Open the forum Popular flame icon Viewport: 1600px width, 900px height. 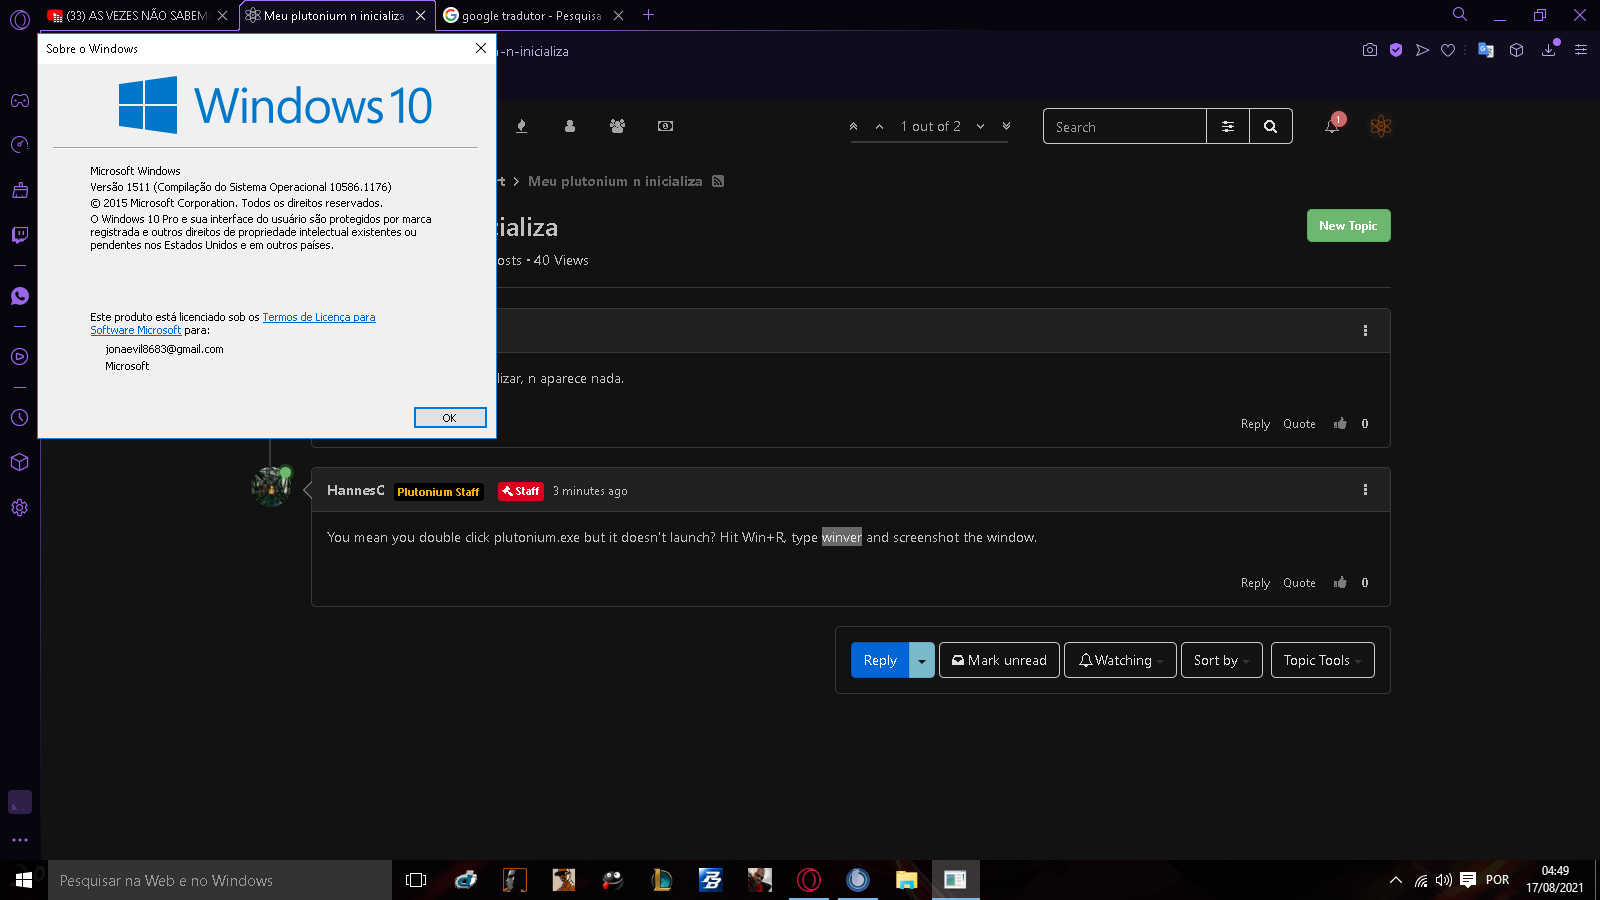[x=521, y=126]
